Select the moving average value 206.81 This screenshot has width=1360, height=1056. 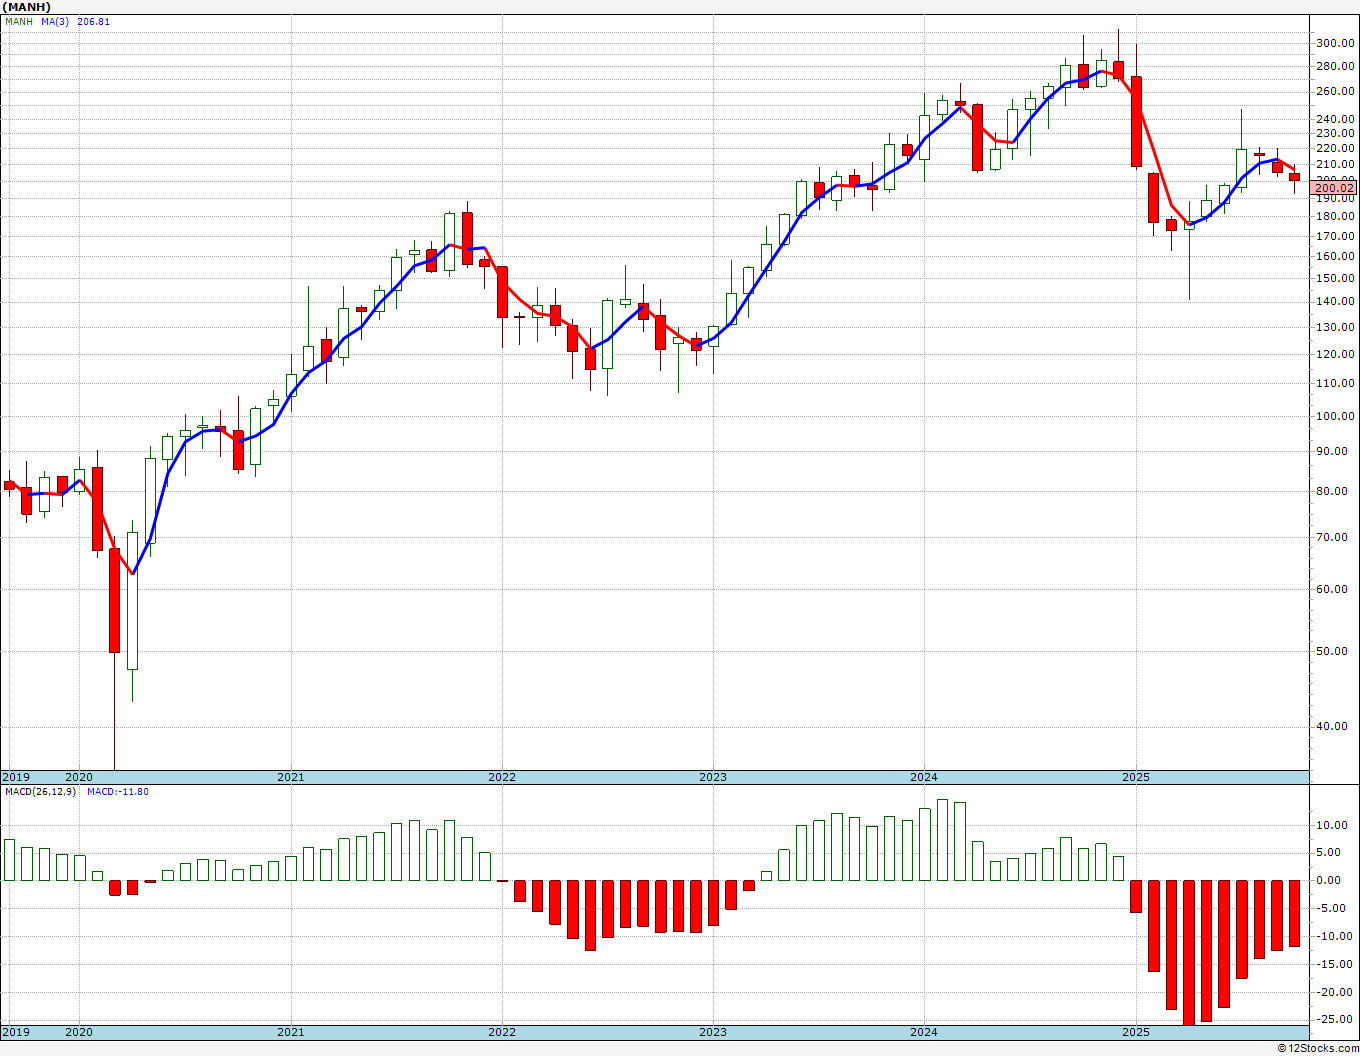[x=93, y=21]
